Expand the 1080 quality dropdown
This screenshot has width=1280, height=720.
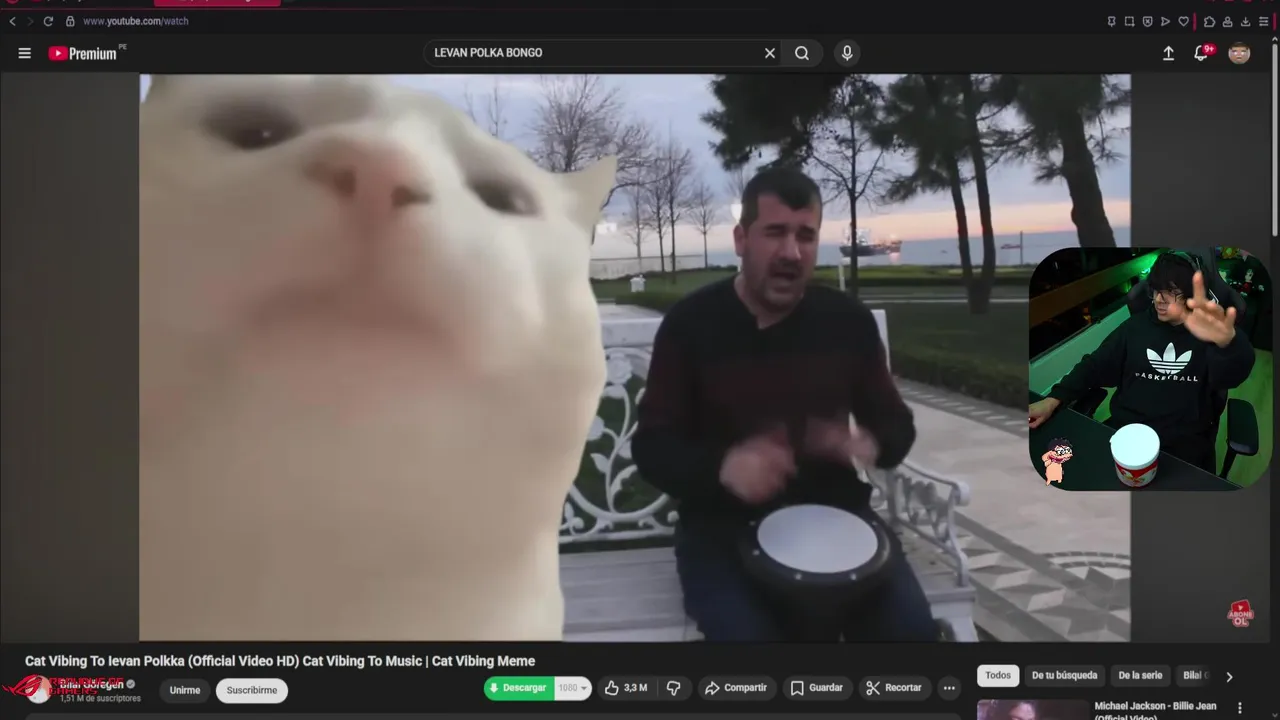click(x=573, y=688)
